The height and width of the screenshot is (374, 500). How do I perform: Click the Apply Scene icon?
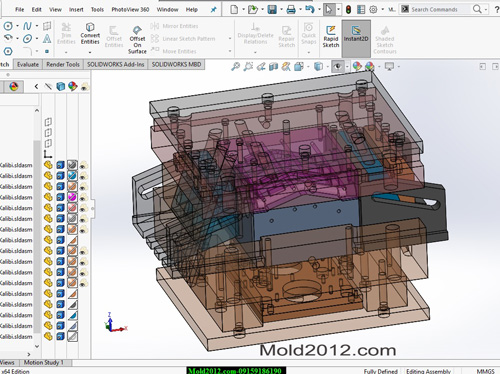(370, 66)
